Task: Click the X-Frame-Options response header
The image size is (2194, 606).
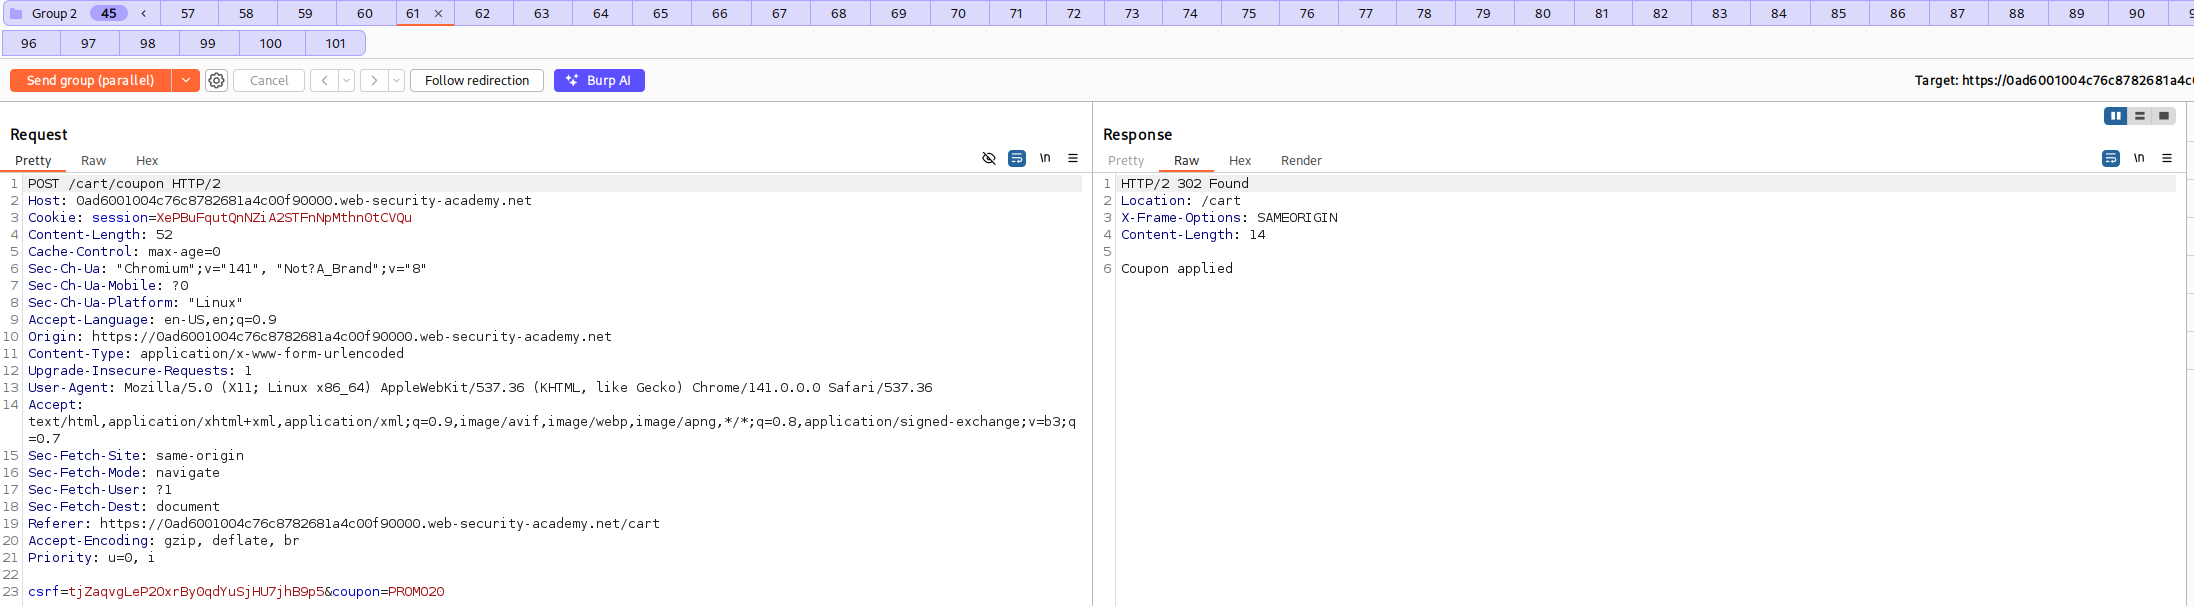Action: [x=1229, y=217]
